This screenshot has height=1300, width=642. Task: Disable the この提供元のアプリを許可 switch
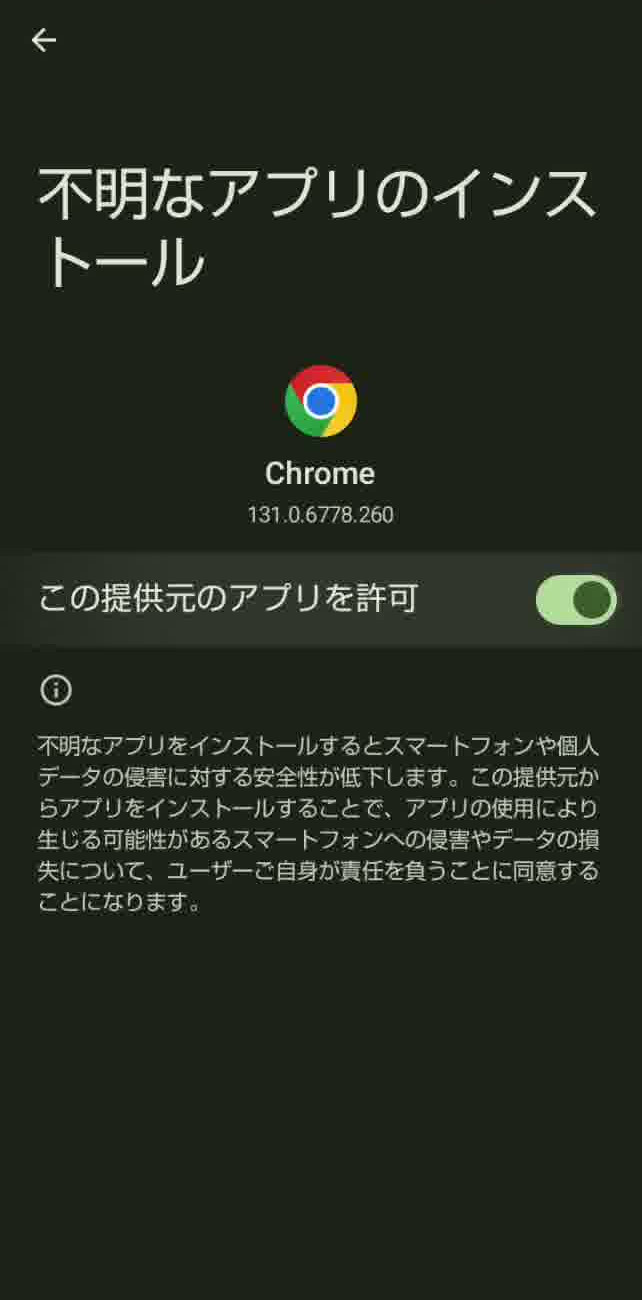[576, 600]
